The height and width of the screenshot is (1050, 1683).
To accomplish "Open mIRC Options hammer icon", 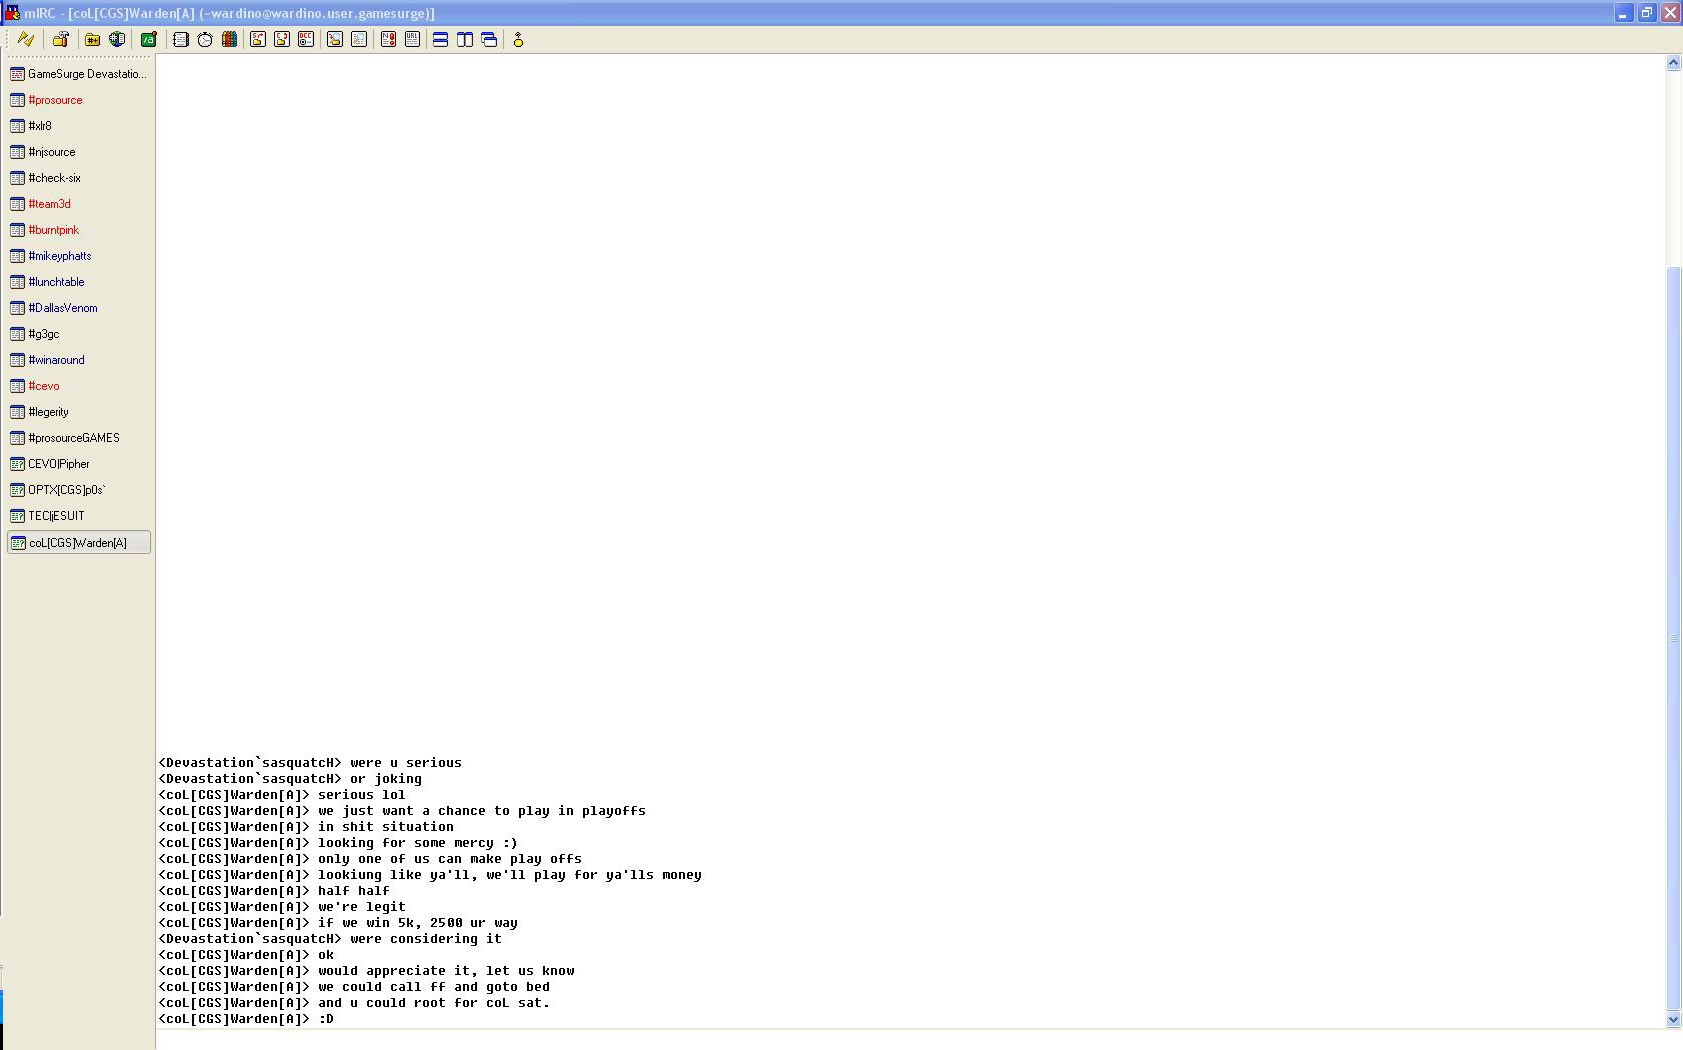I will coord(61,39).
